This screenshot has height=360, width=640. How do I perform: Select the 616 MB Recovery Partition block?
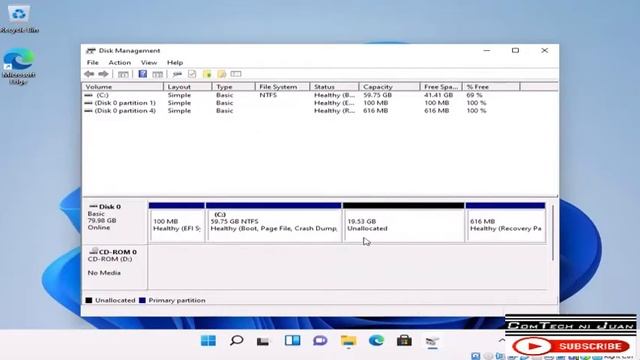505,222
